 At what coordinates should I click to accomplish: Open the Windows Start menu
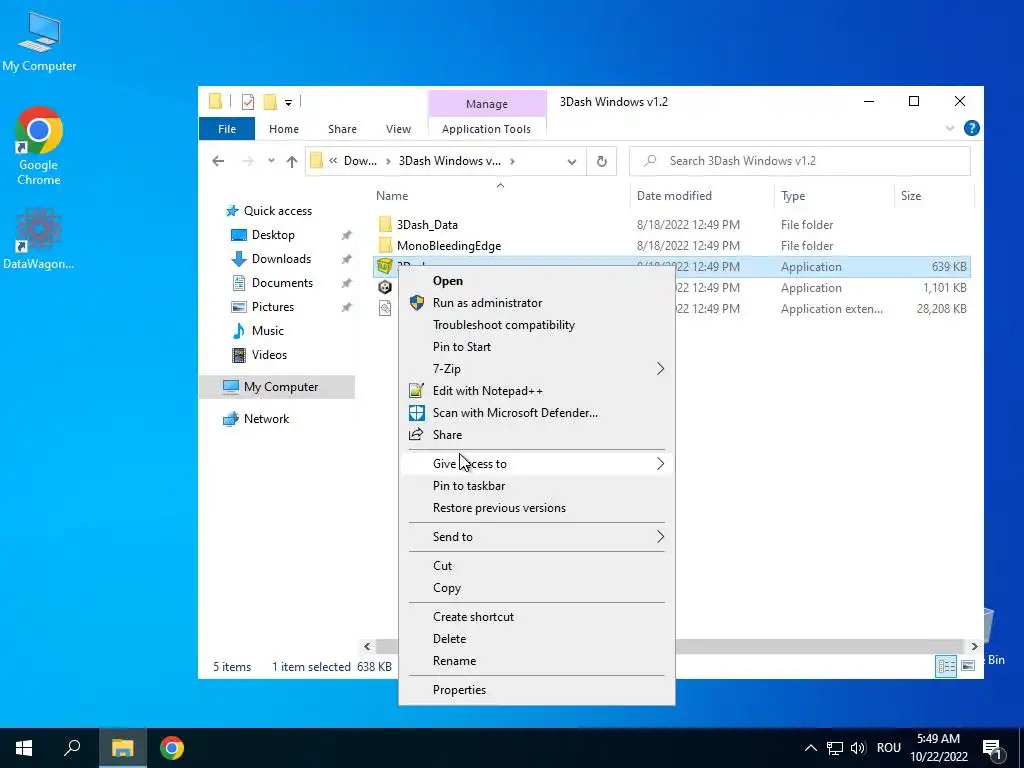(x=24, y=748)
